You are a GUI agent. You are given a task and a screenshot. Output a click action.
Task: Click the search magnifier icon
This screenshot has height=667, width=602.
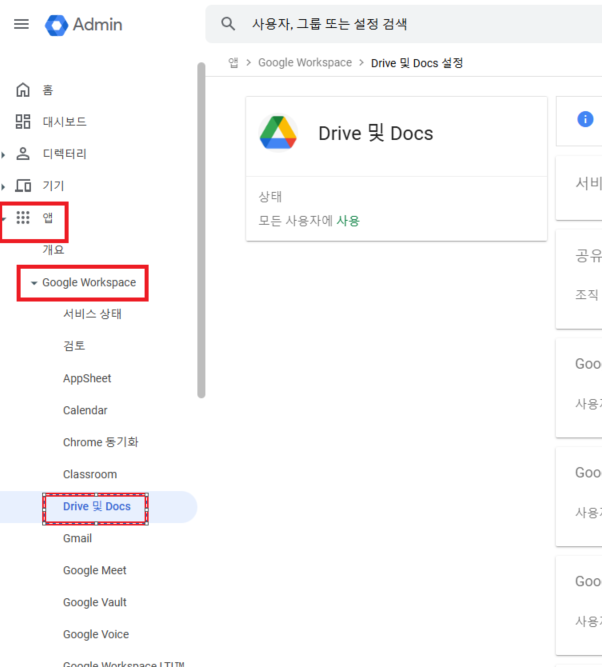pos(228,24)
